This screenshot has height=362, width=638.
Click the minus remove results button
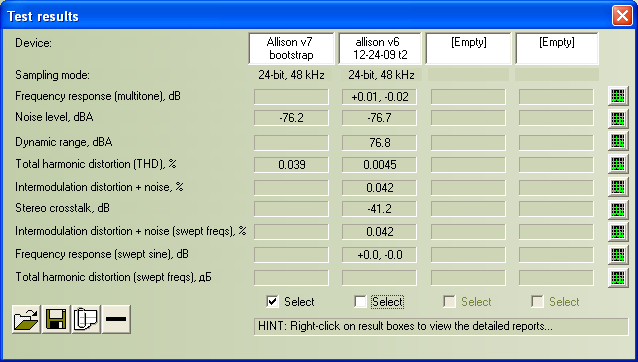pyautogui.click(x=116, y=319)
